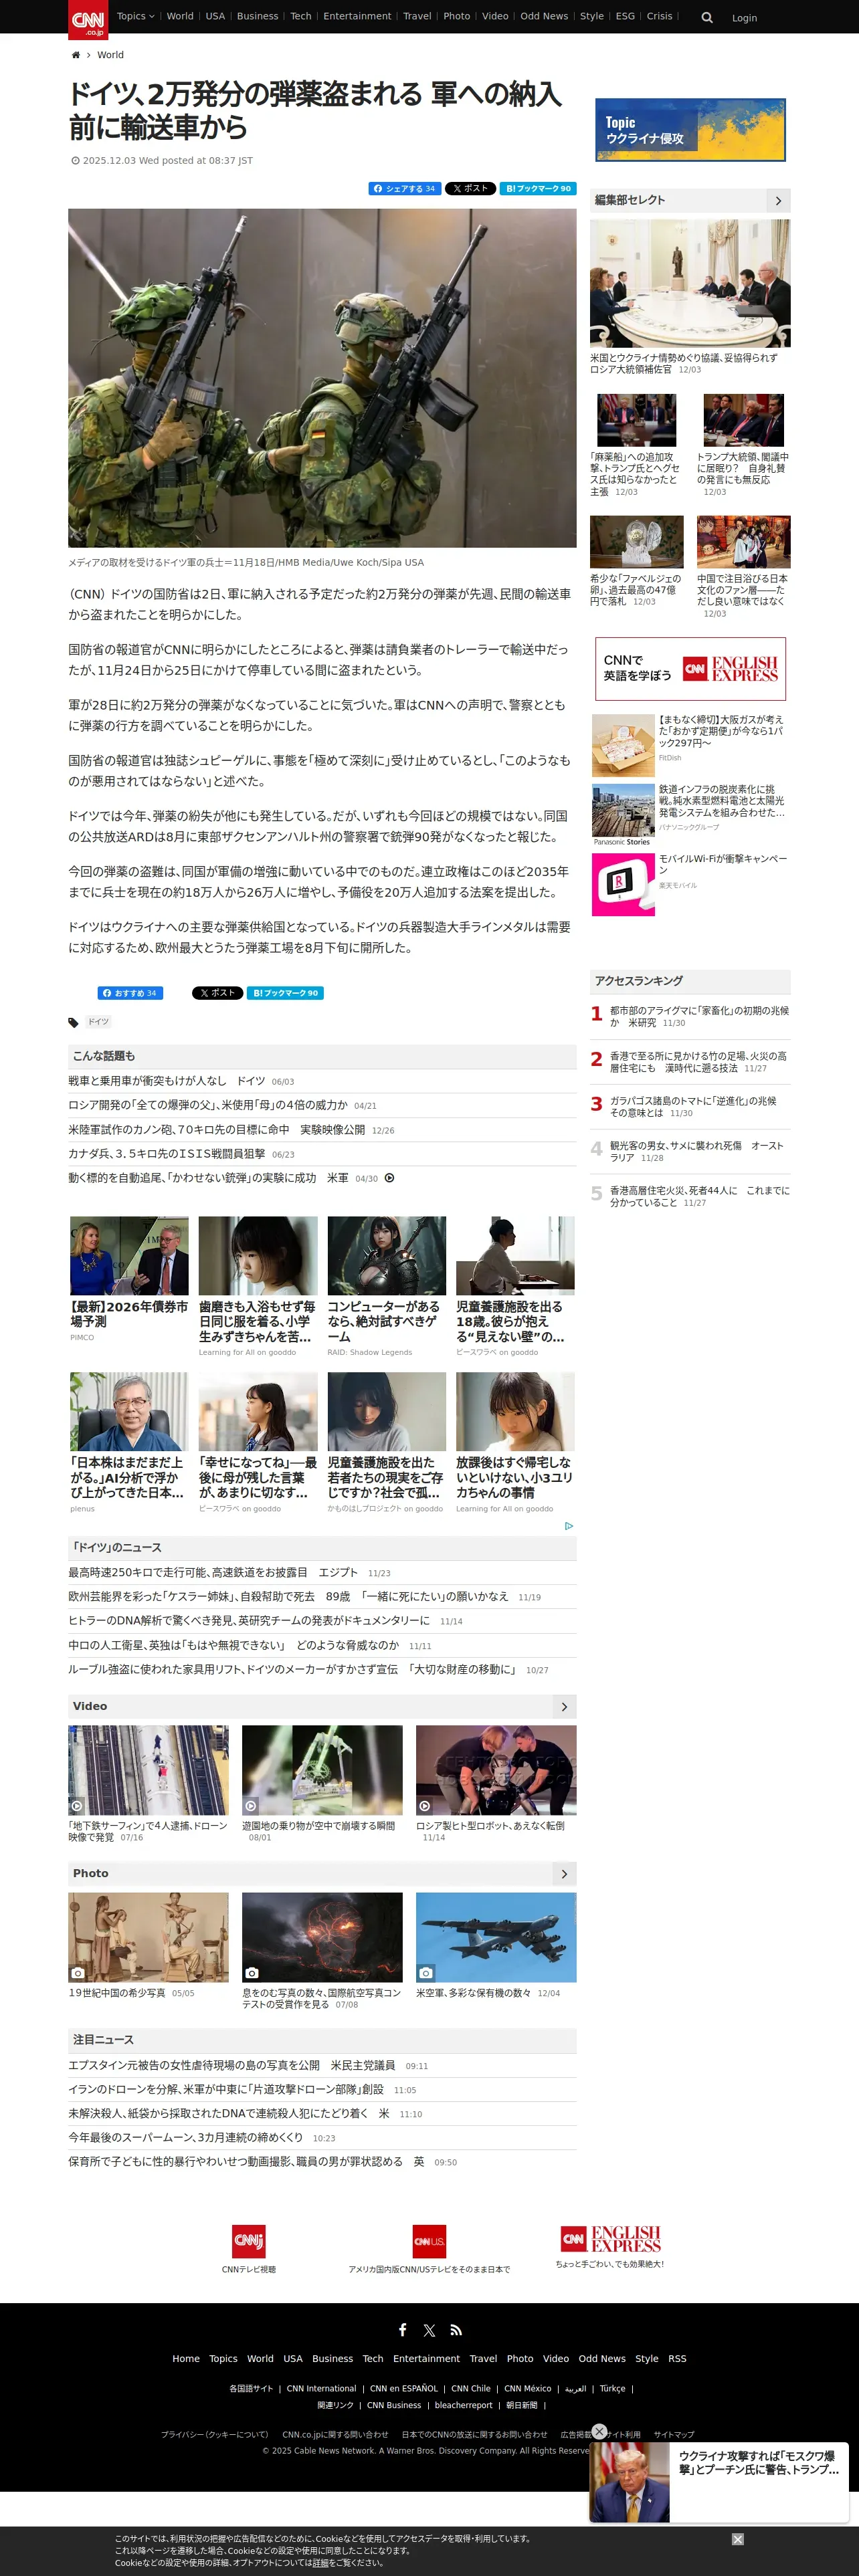Open the ドイツ tag link
The height and width of the screenshot is (2576, 859).
point(98,1022)
